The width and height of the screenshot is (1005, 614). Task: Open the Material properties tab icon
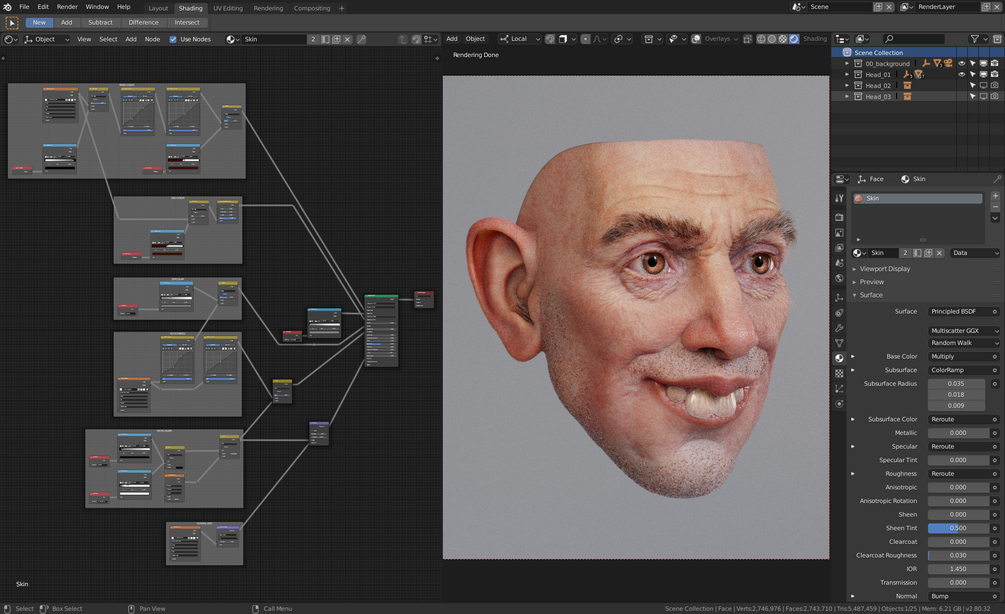click(x=839, y=358)
